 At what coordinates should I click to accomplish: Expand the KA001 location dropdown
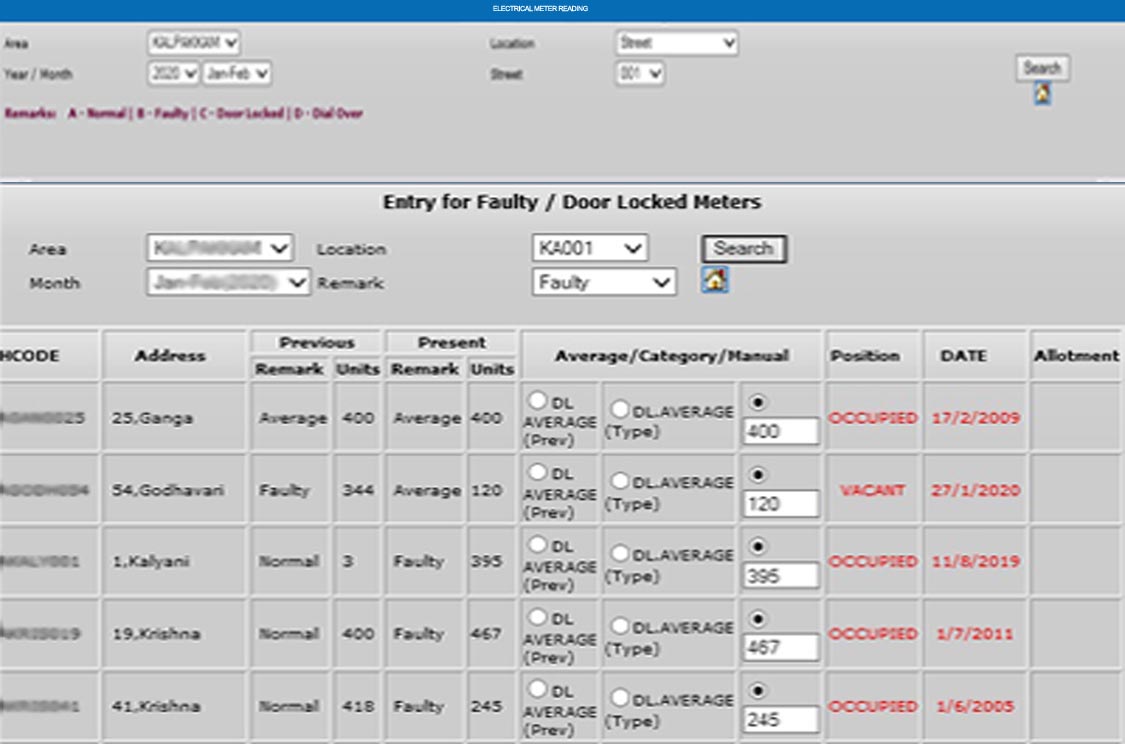tap(590, 248)
